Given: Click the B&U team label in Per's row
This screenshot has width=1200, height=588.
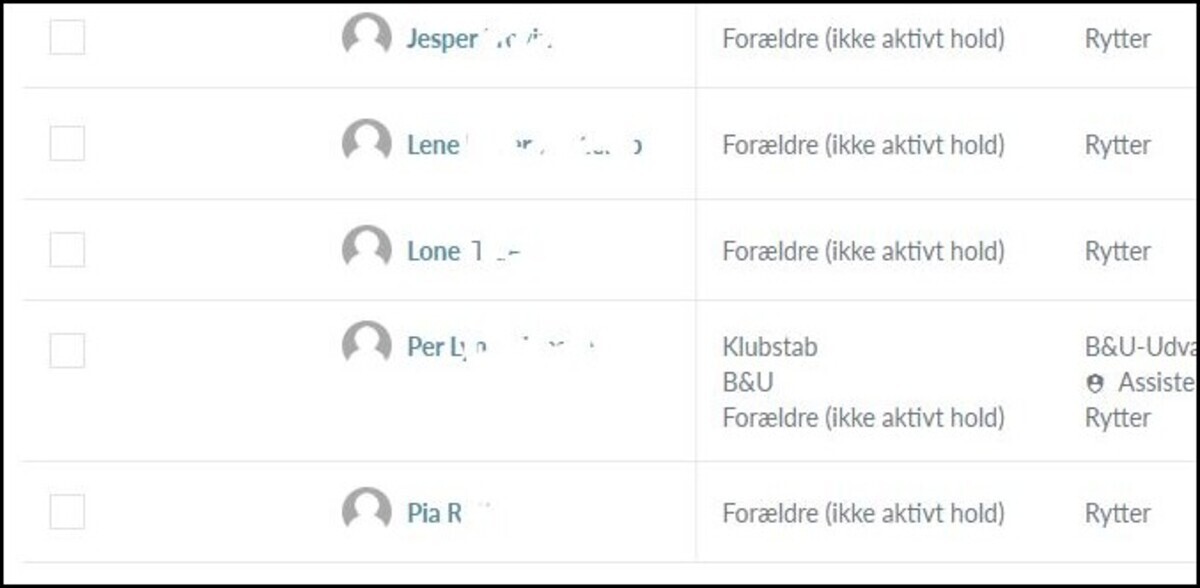Looking at the screenshot, I should [x=748, y=383].
